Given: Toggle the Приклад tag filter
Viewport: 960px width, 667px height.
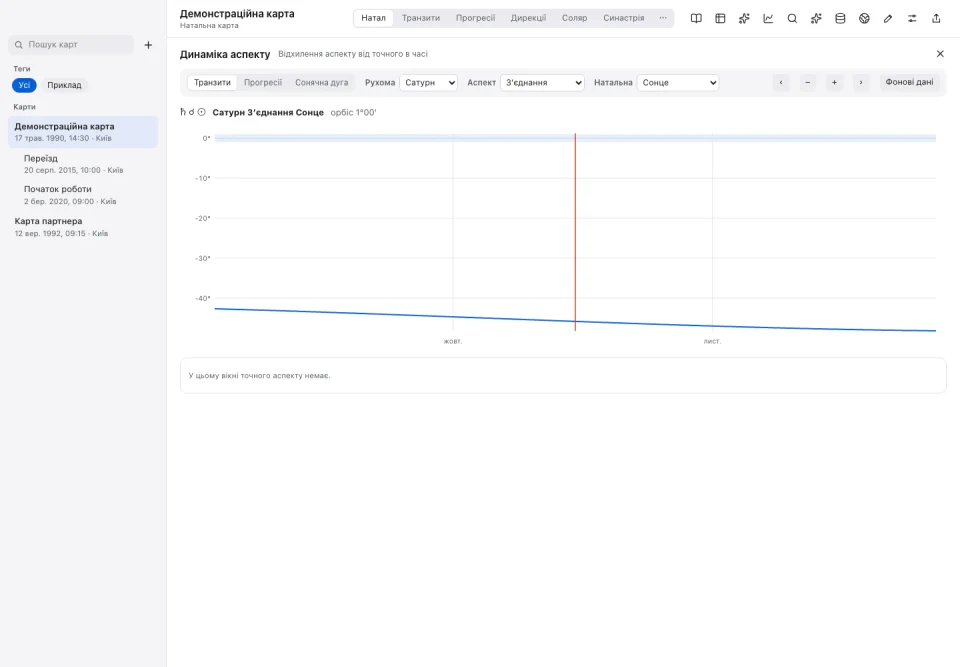Looking at the screenshot, I should click(x=64, y=85).
